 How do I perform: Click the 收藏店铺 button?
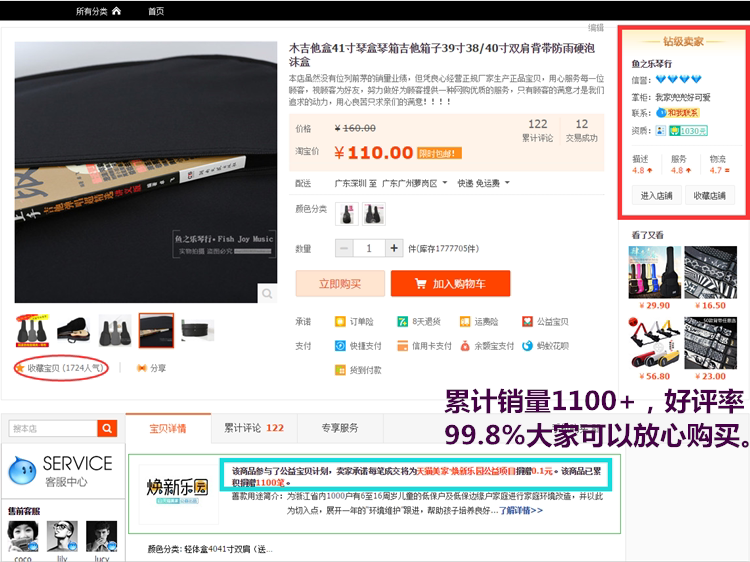(x=709, y=196)
